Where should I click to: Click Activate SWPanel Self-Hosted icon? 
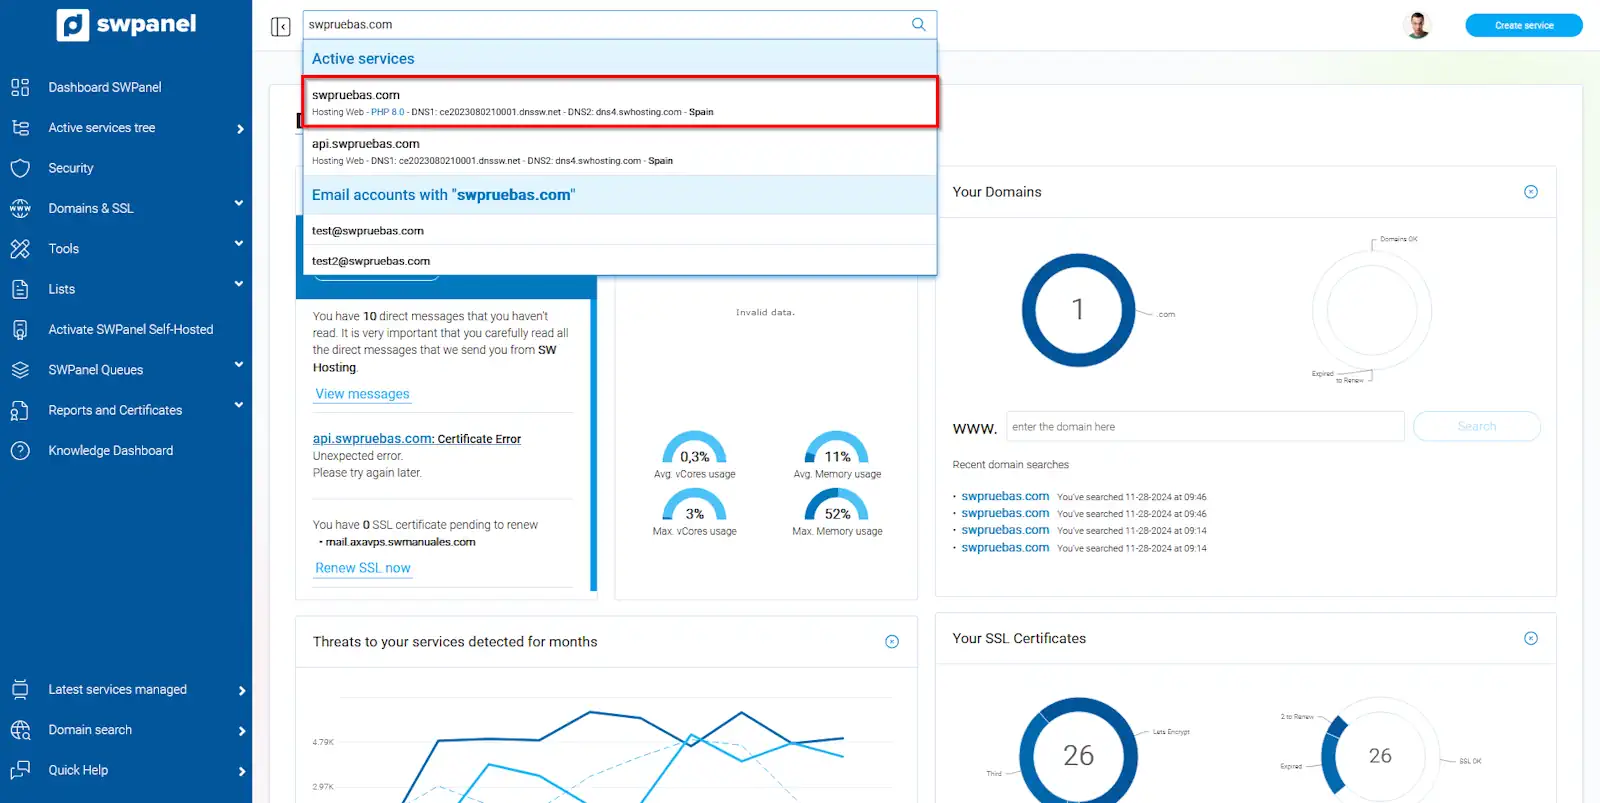pos(20,330)
